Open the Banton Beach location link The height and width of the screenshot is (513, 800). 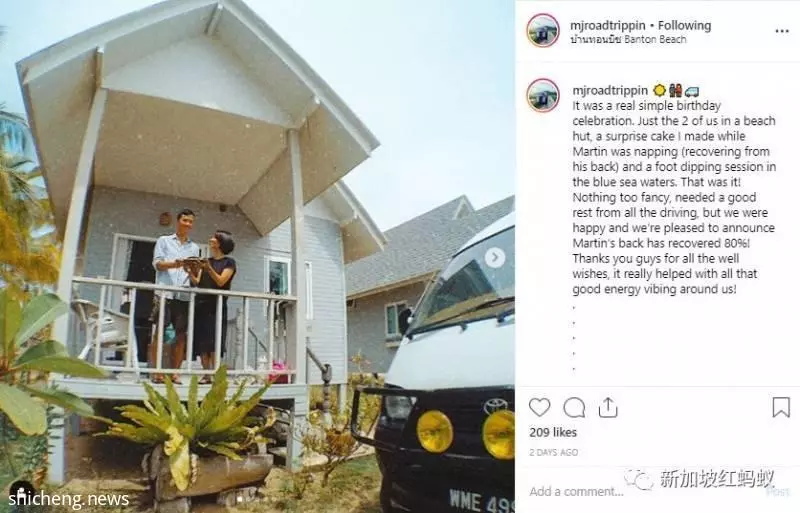point(628,39)
